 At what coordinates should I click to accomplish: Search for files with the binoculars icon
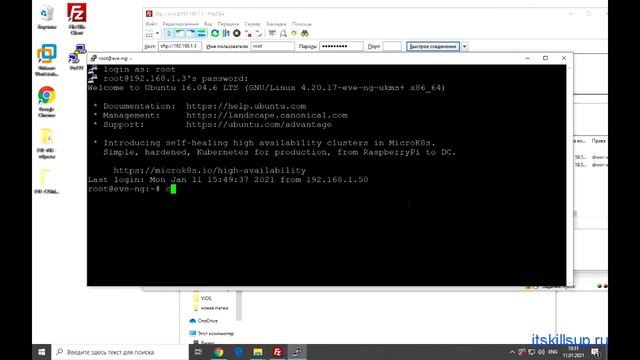pyautogui.click(x=305, y=33)
